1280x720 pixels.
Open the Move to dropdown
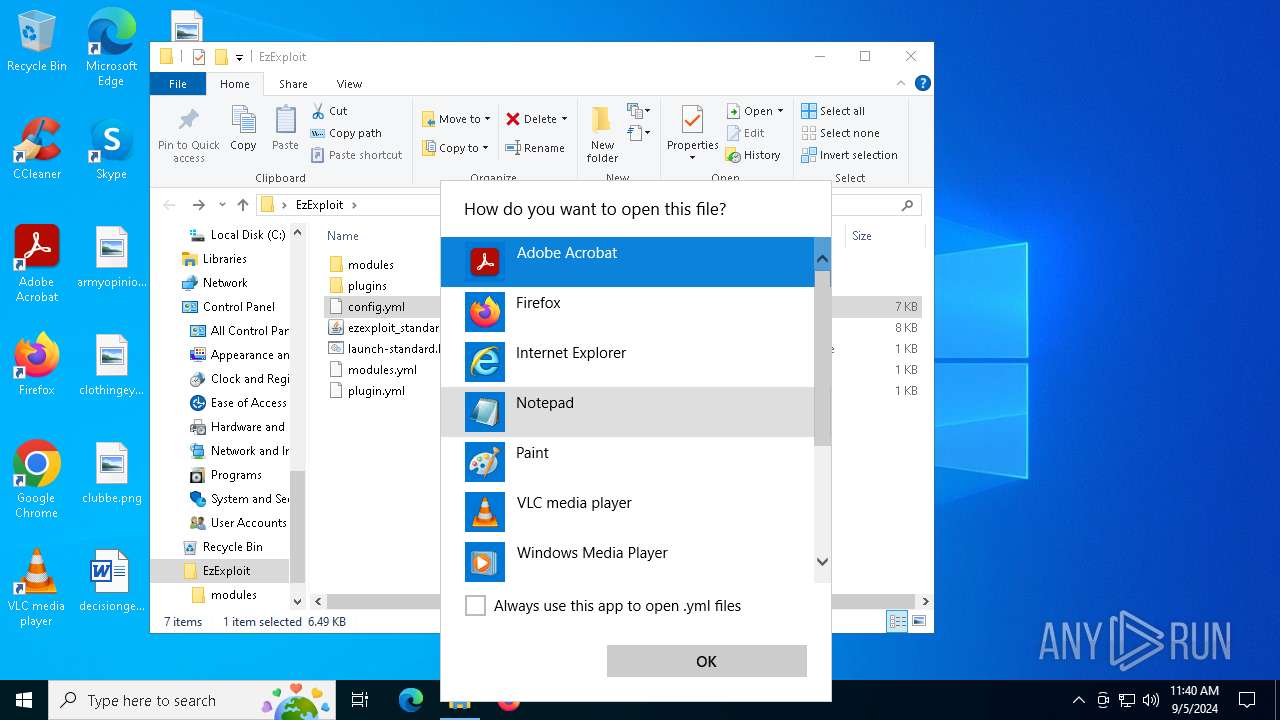click(456, 119)
